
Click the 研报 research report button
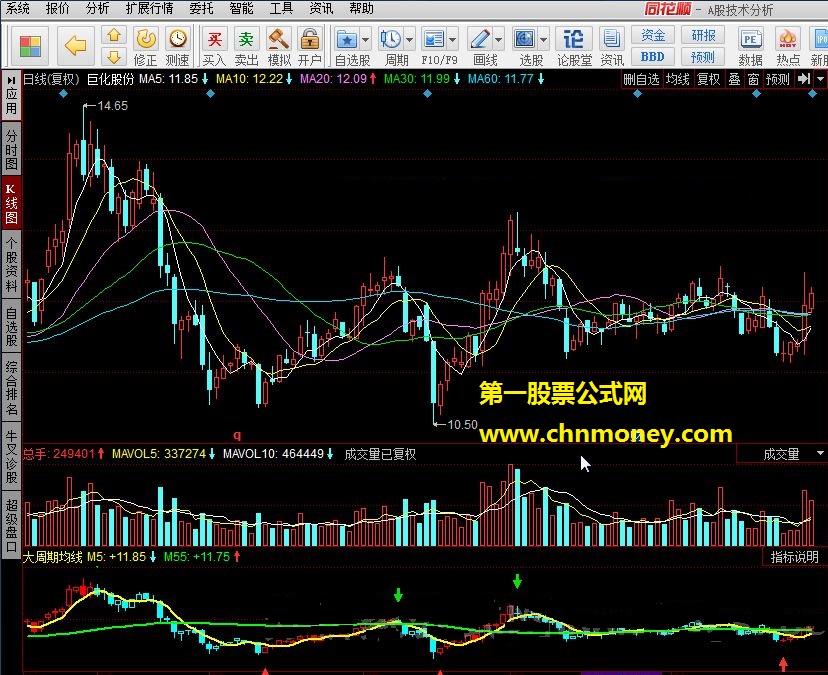(703, 35)
